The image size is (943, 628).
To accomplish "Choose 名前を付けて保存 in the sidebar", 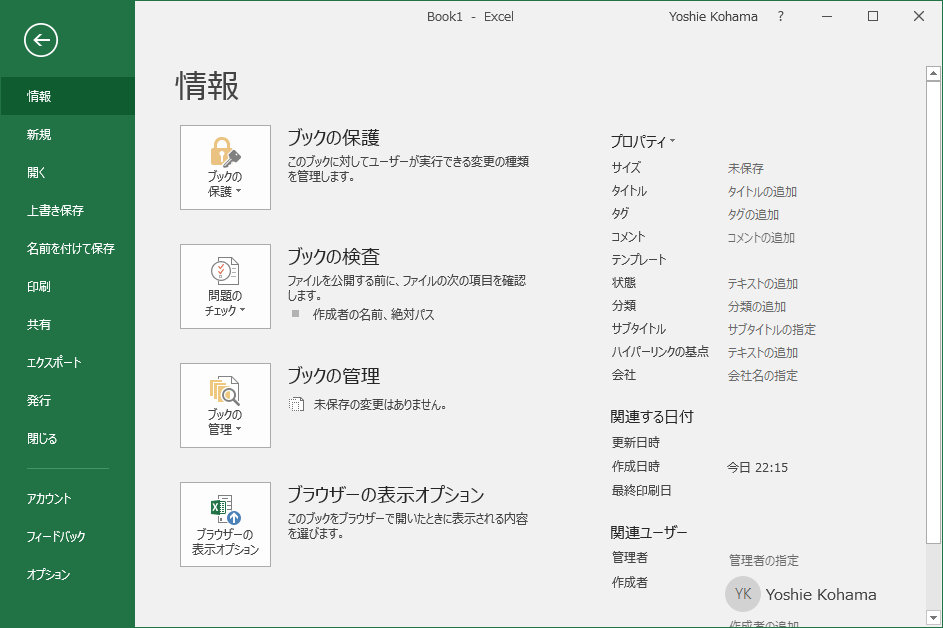I will [x=67, y=248].
